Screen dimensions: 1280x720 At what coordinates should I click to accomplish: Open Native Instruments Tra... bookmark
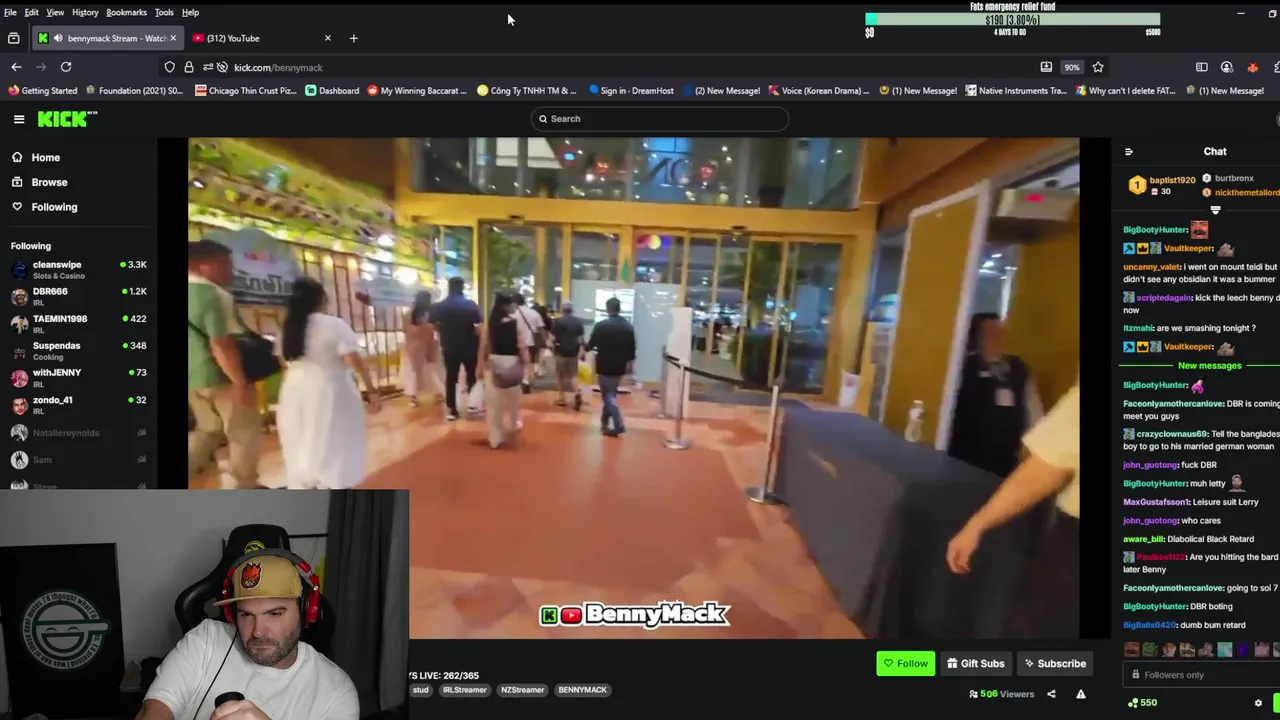click(1015, 91)
